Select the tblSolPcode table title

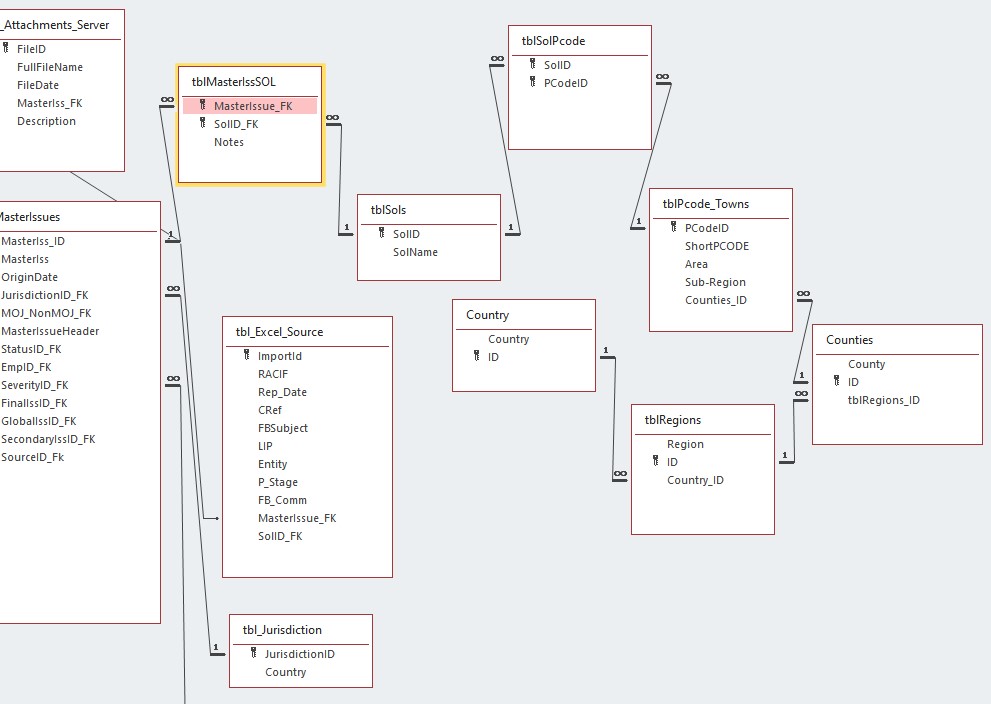click(553, 41)
